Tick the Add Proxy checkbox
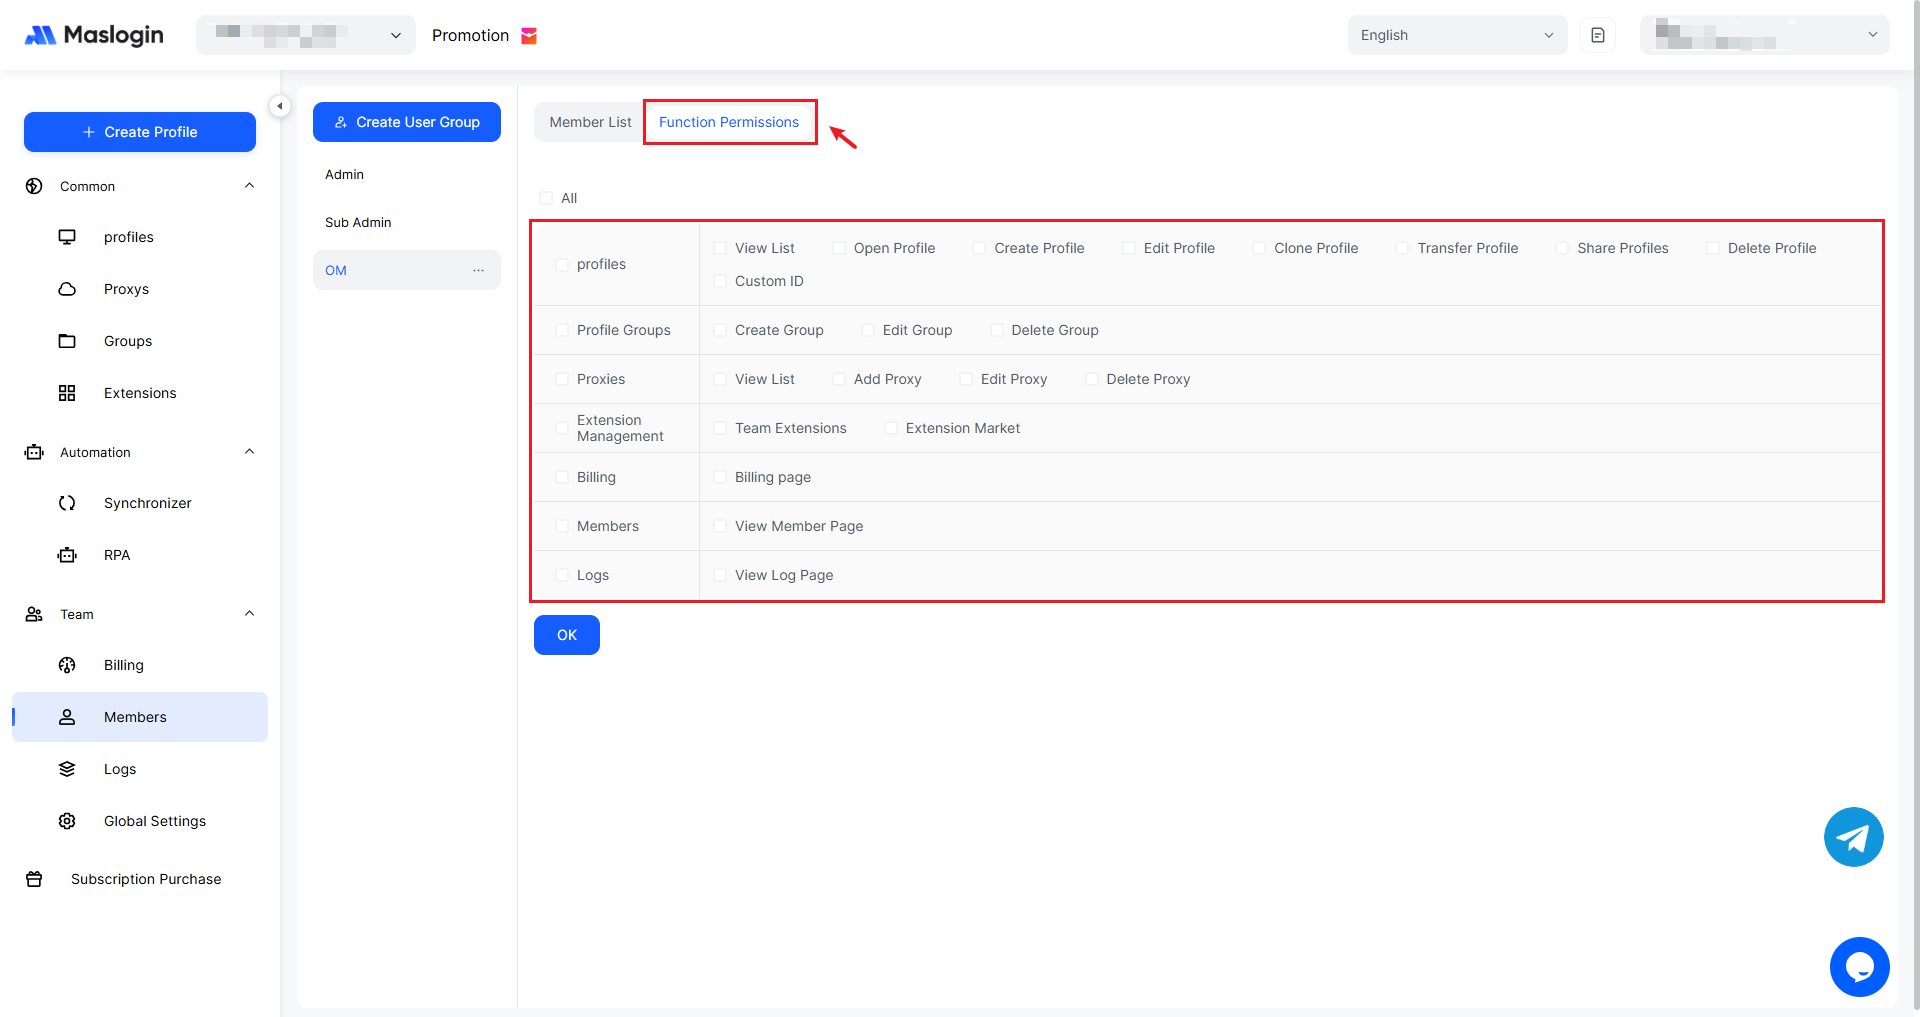This screenshot has height=1017, width=1920. (839, 379)
